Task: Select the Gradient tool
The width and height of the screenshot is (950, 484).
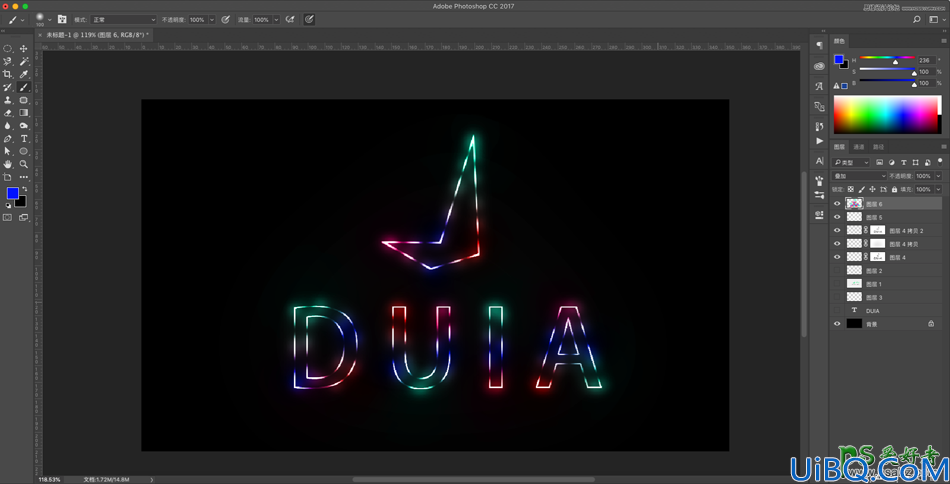Action: 24,113
